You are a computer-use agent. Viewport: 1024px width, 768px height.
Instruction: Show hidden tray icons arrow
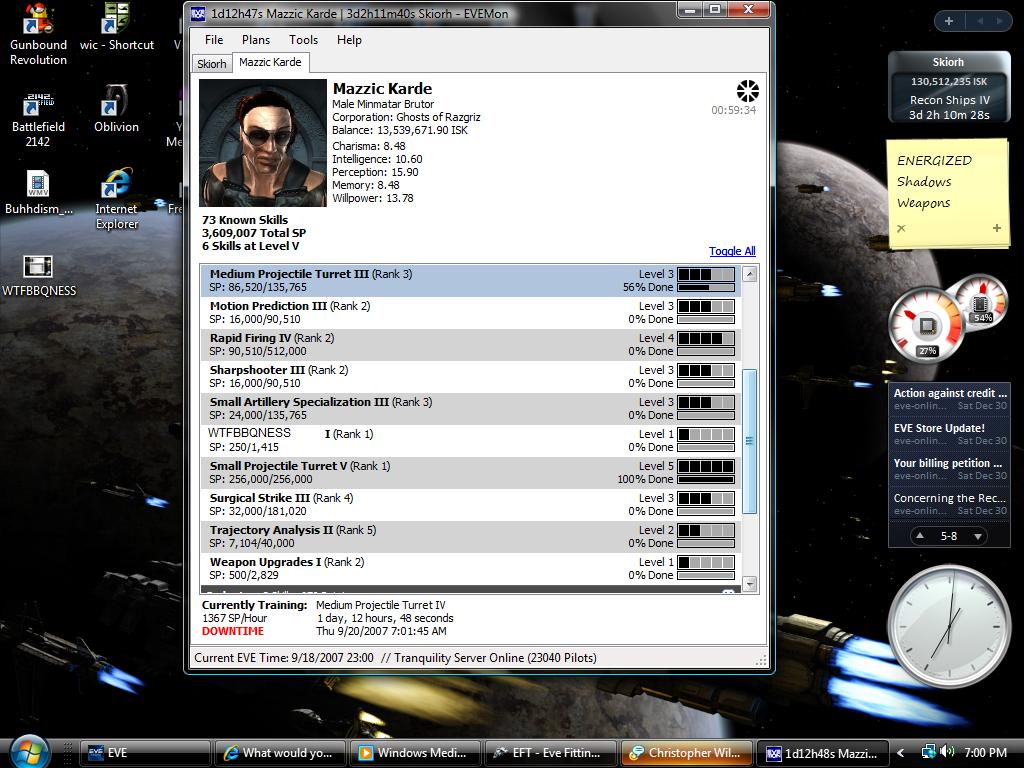tap(901, 753)
